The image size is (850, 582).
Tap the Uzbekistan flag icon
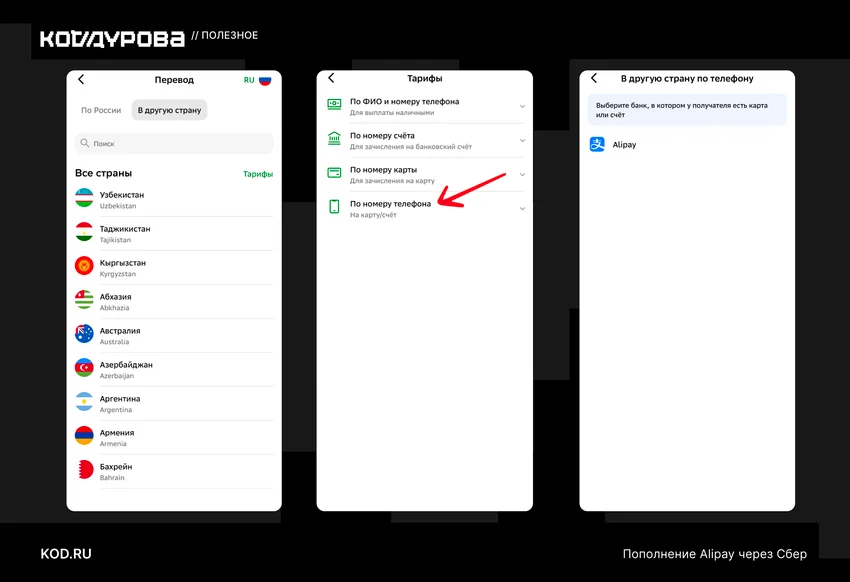tap(84, 198)
